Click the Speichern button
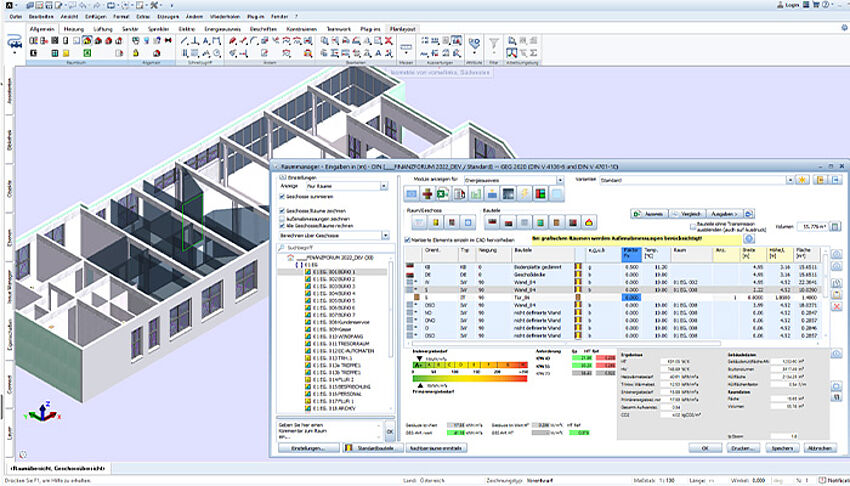This screenshot has width=850, height=486. (781, 448)
